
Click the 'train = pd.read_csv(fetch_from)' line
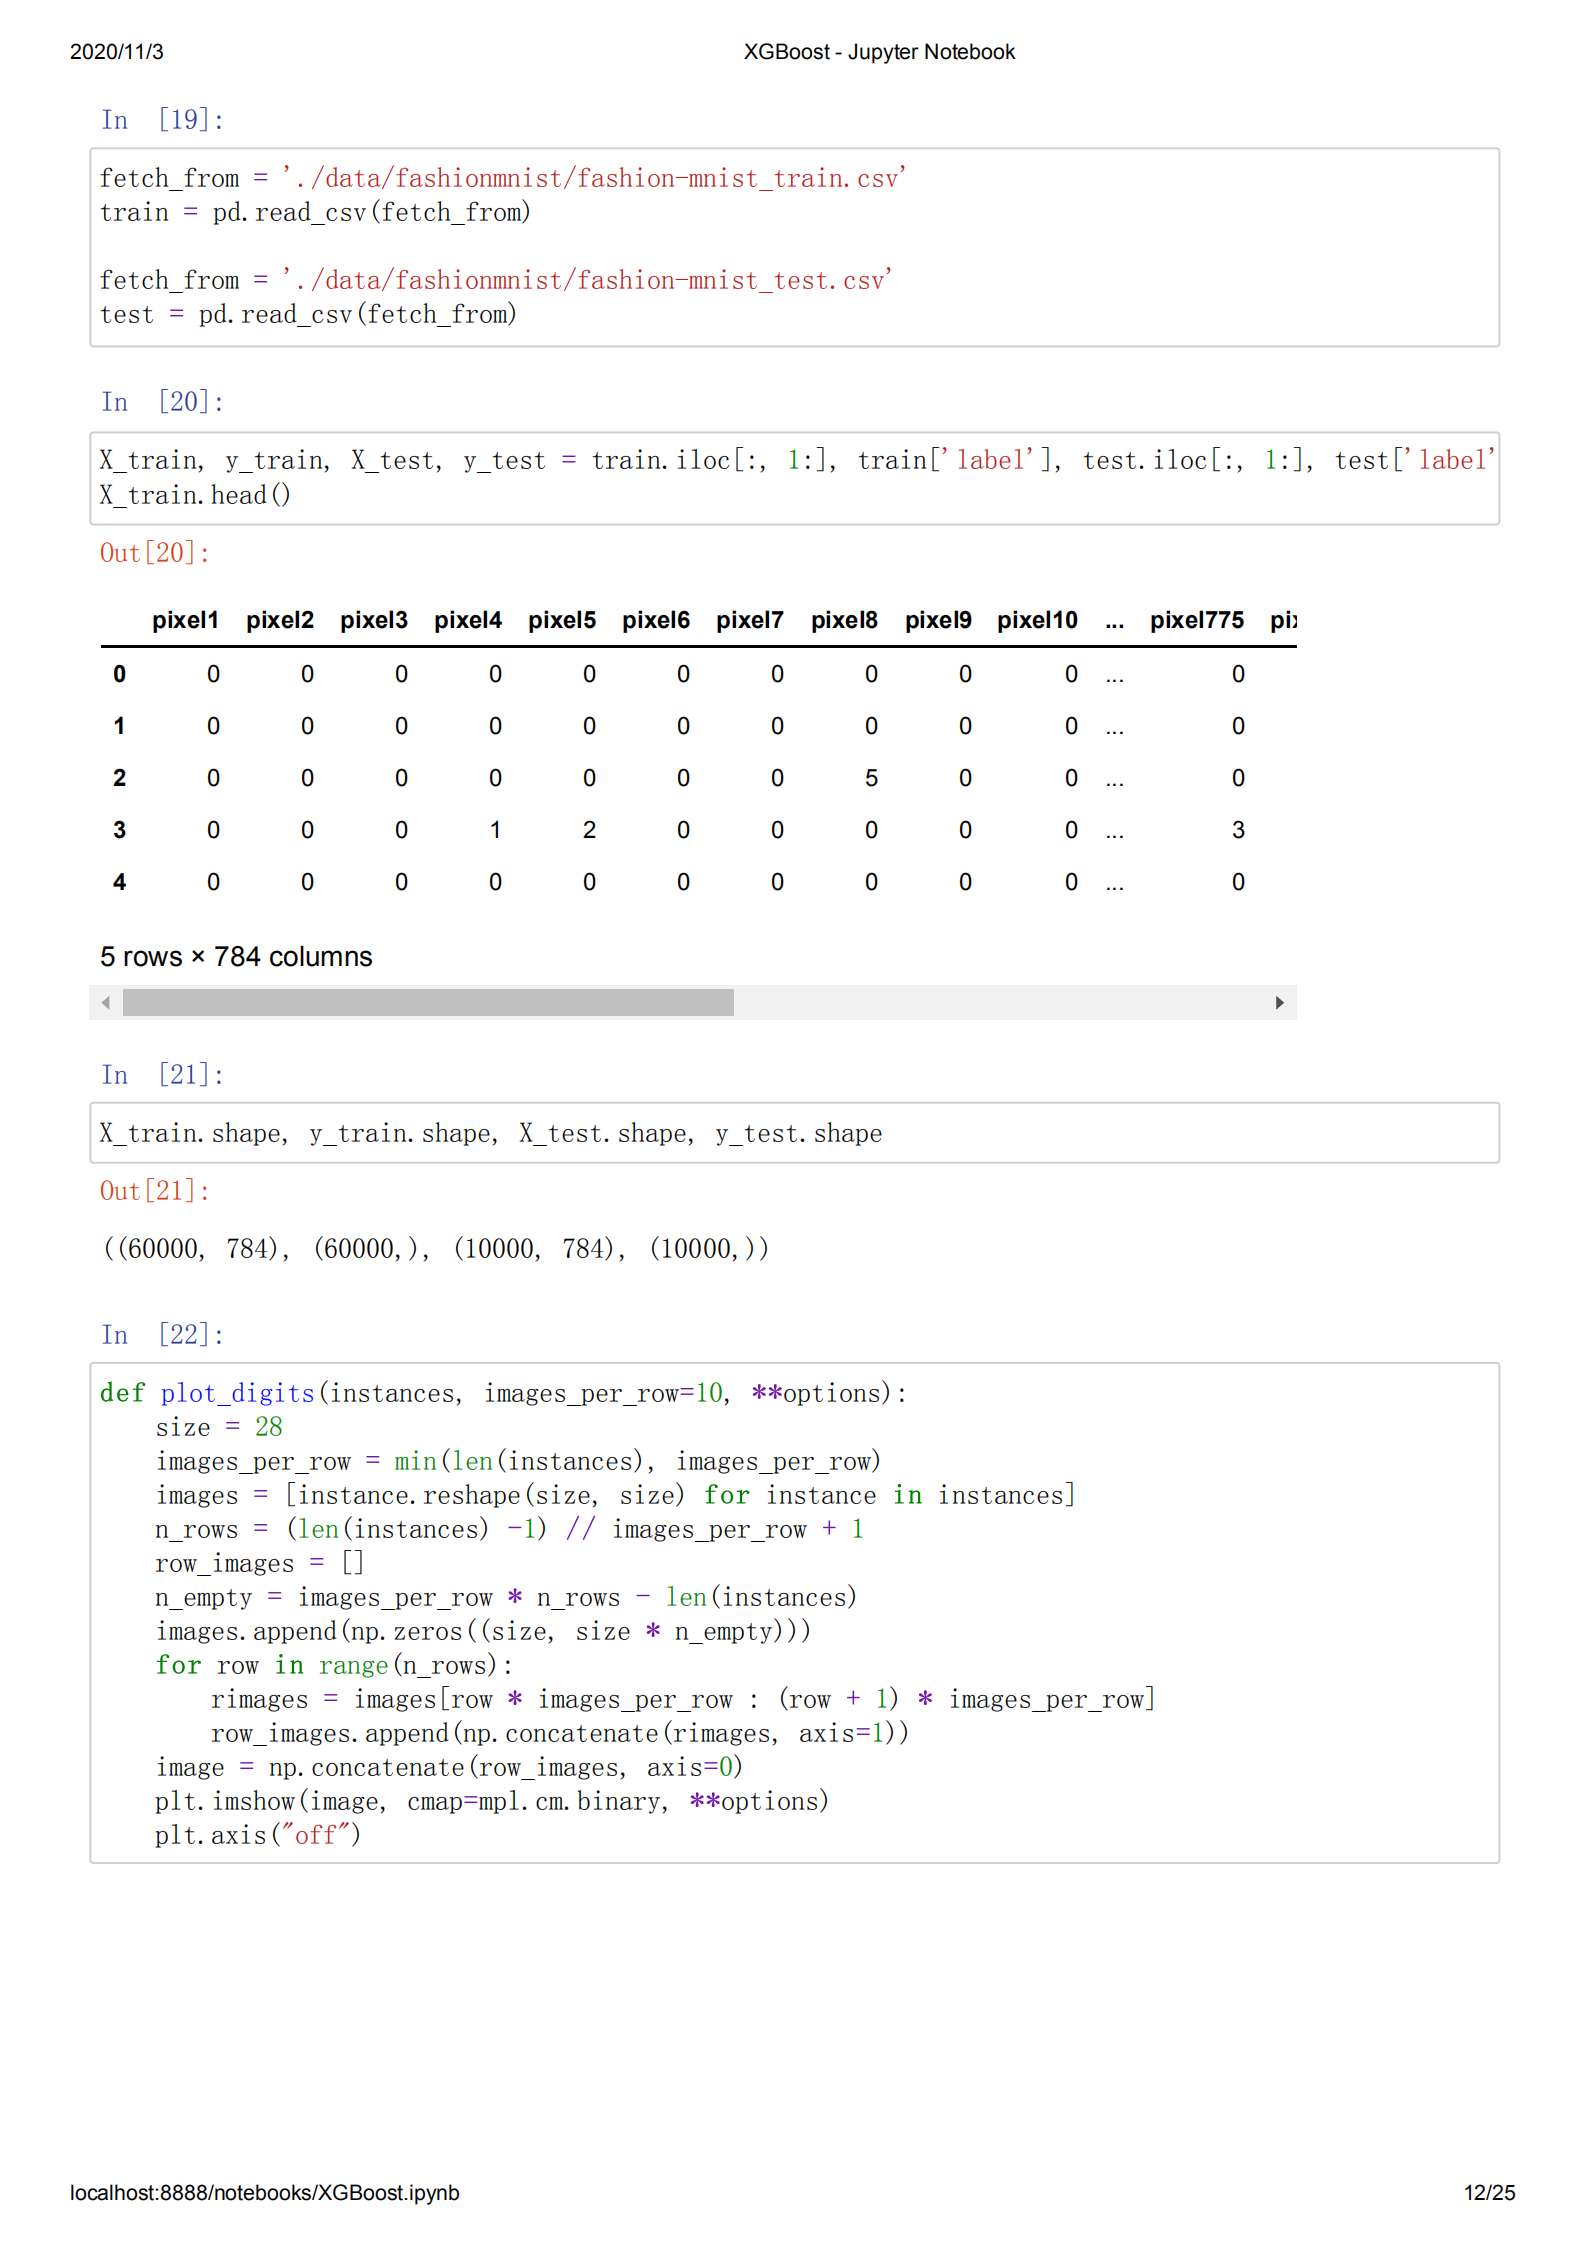click(315, 213)
